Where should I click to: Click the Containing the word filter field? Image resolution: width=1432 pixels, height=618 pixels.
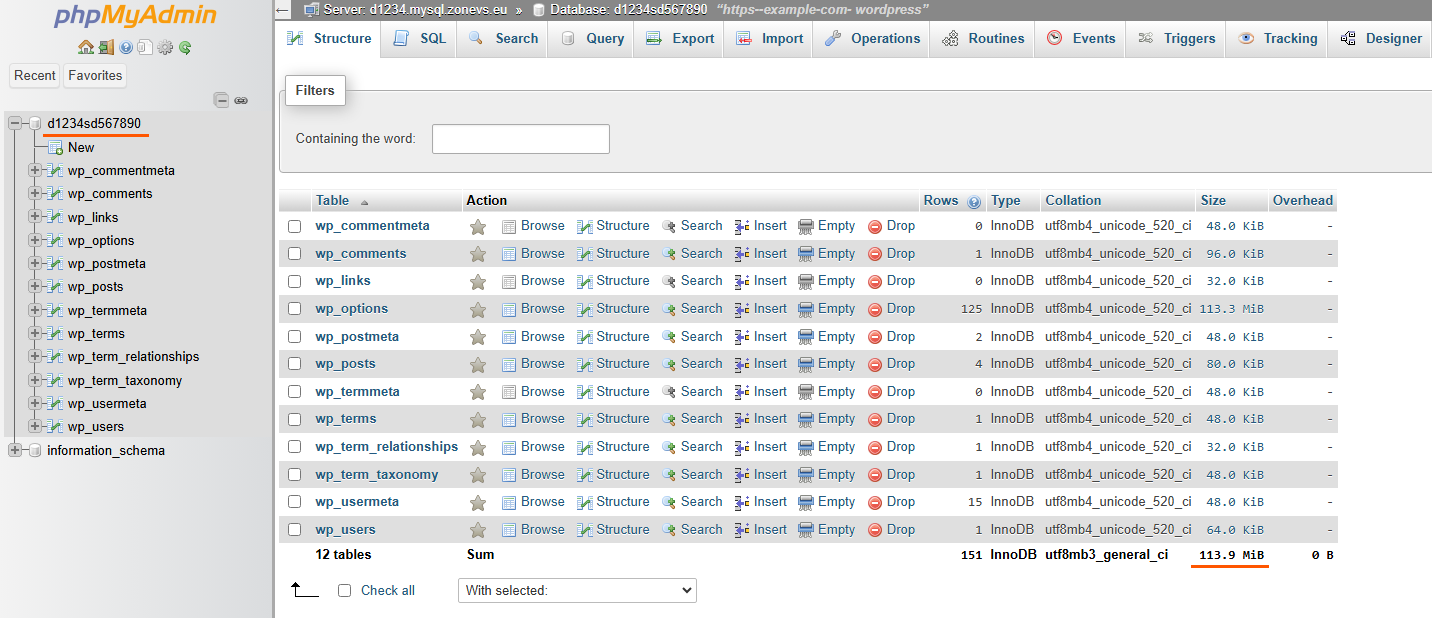[x=520, y=139]
